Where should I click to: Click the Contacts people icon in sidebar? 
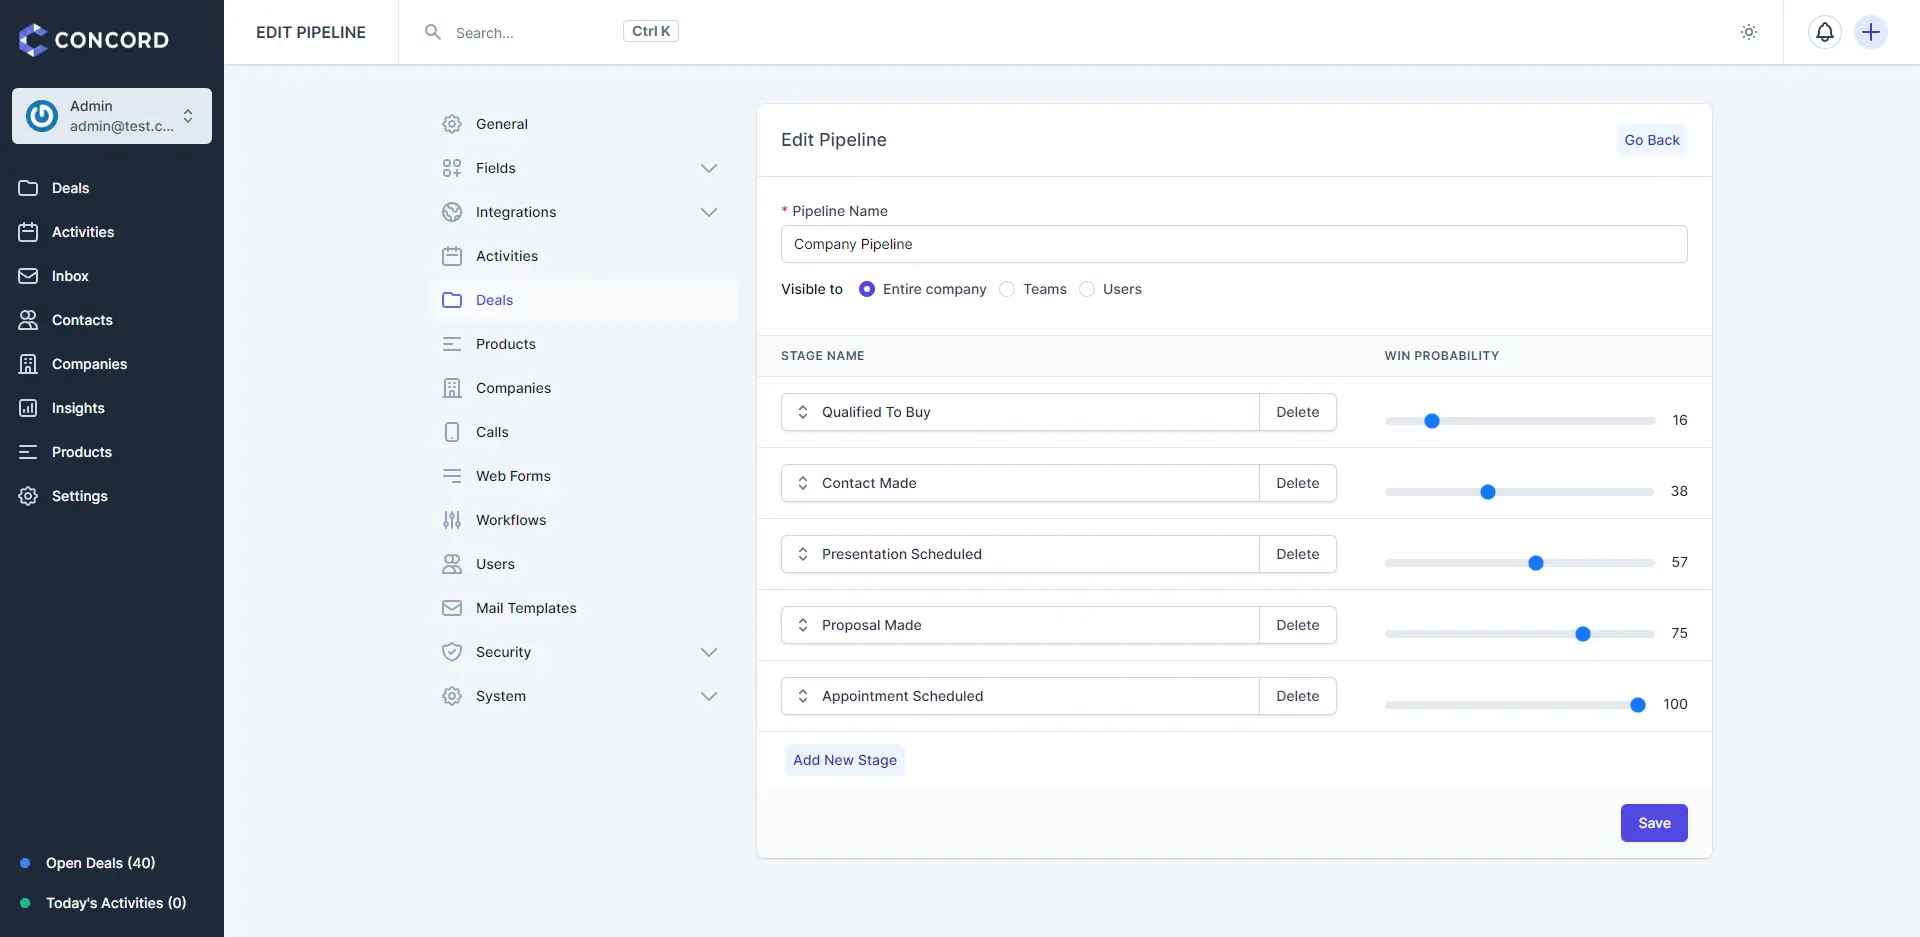click(x=28, y=320)
